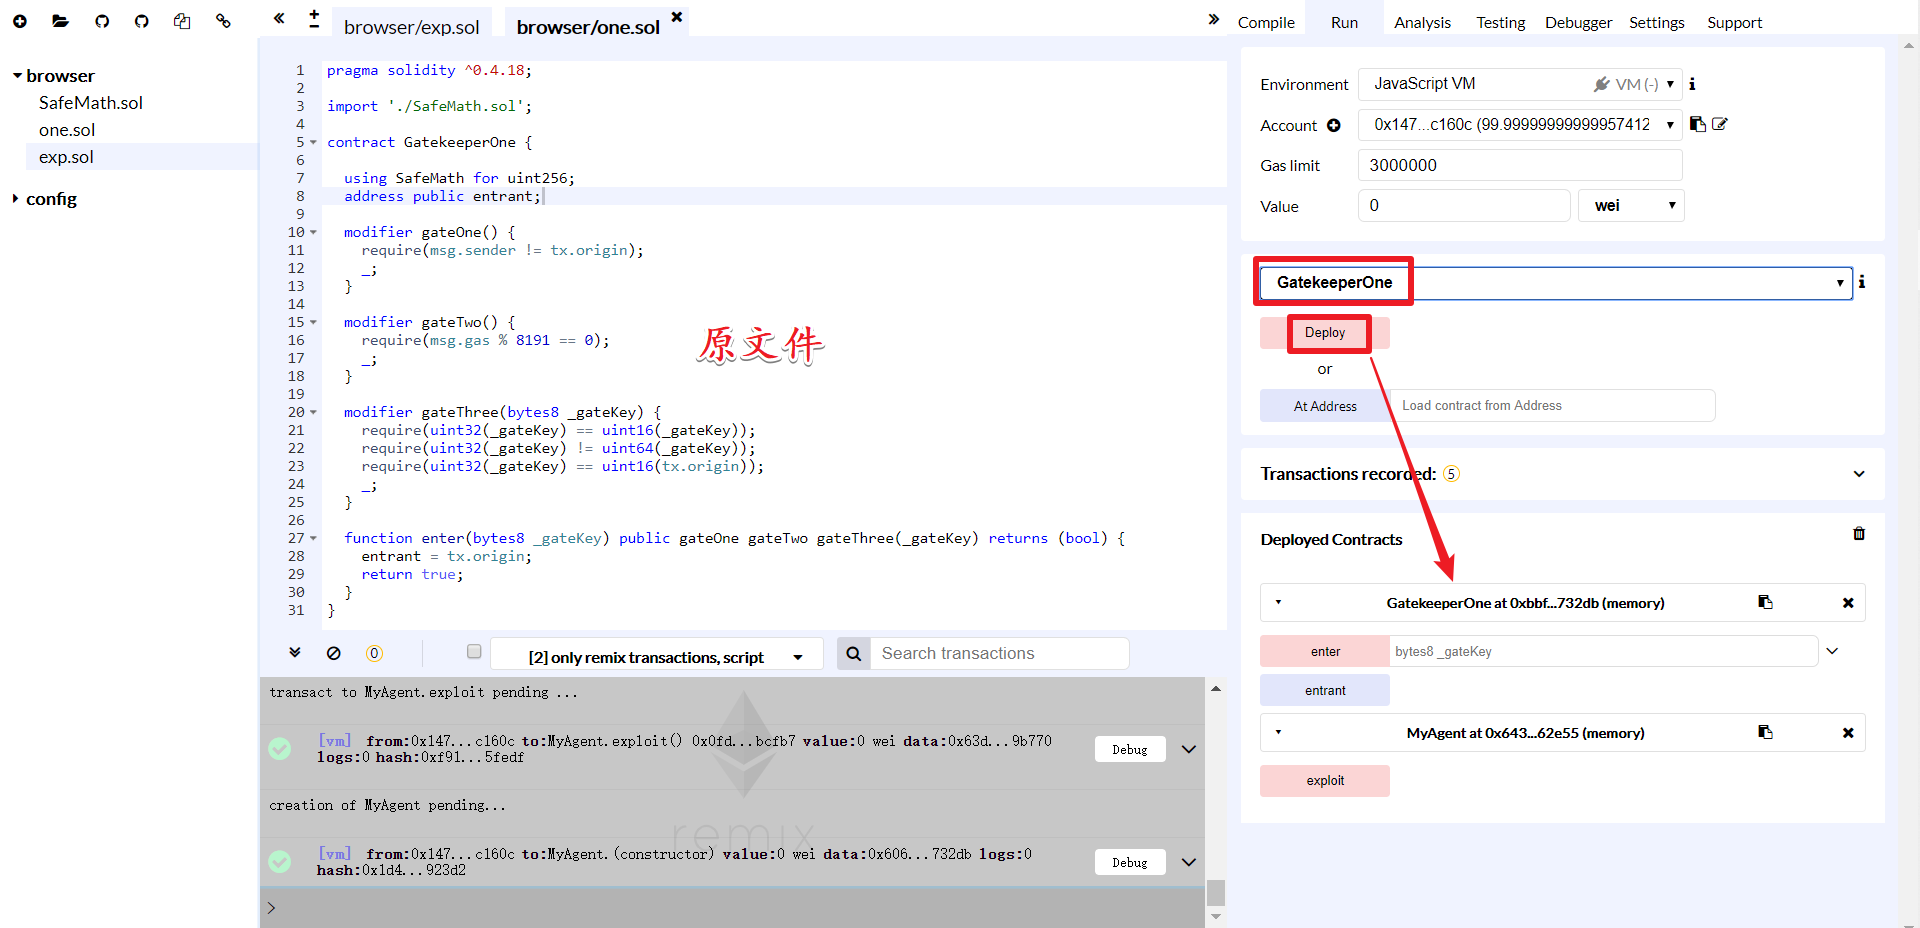Switch to Settings tab
This screenshot has height=928, width=1920.
(1656, 23)
